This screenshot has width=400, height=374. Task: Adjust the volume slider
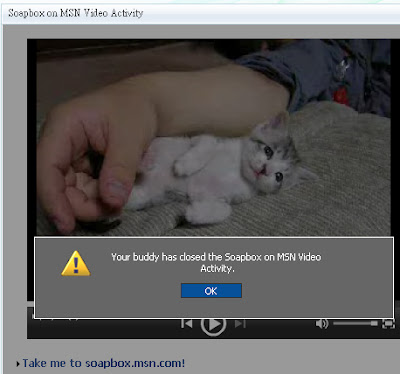pos(355,323)
